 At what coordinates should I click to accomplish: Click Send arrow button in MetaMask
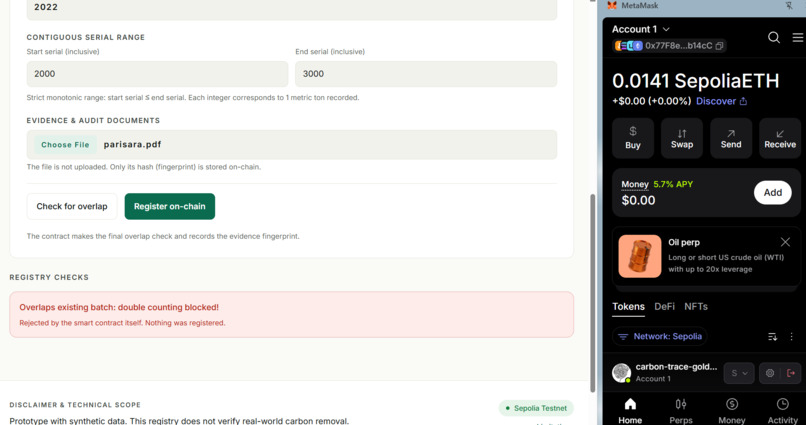coord(731,138)
